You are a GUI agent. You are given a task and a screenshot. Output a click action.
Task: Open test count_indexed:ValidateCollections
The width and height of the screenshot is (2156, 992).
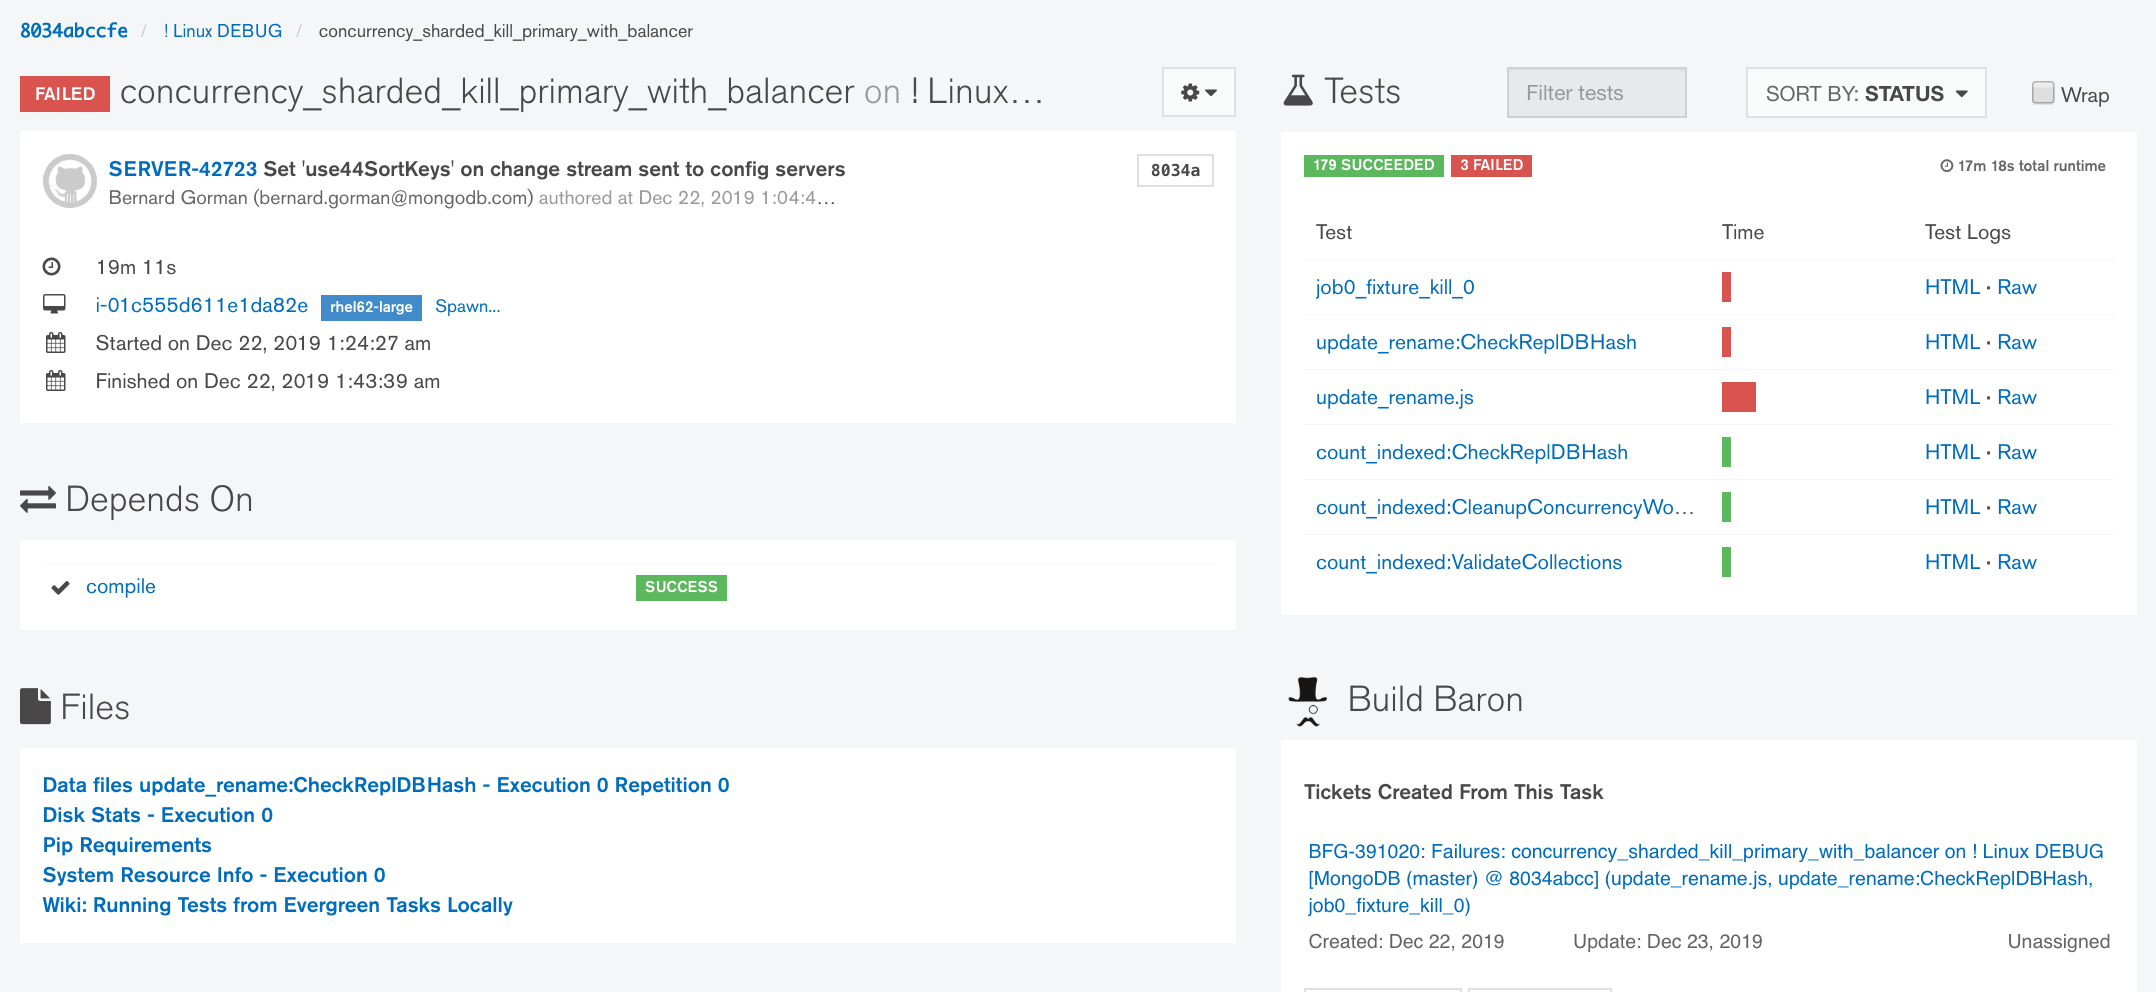(1469, 562)
